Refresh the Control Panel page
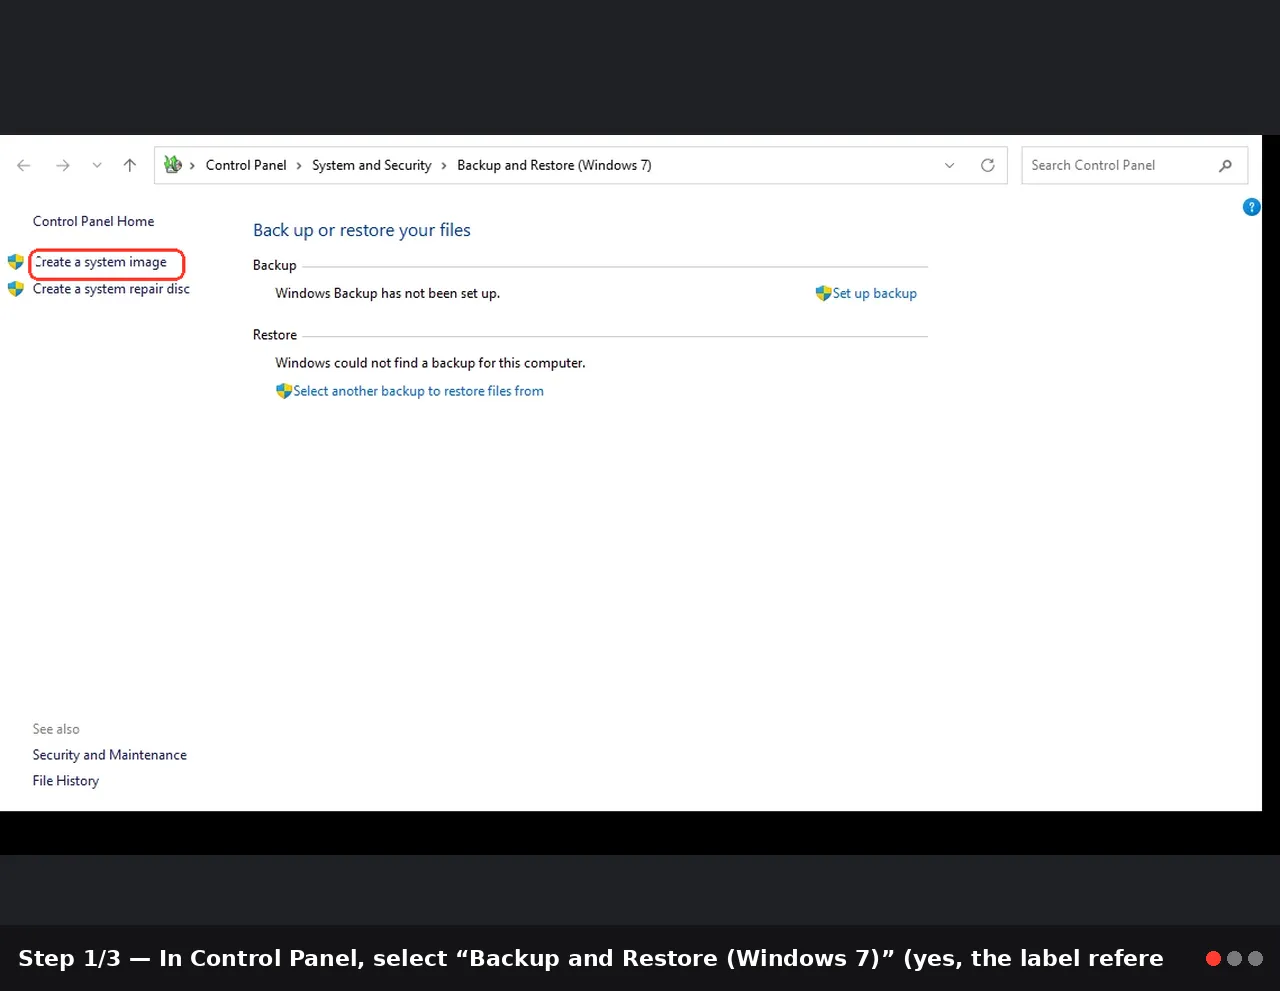Image resolution: width=1280 pixels, height=991 pixels. 988,166
